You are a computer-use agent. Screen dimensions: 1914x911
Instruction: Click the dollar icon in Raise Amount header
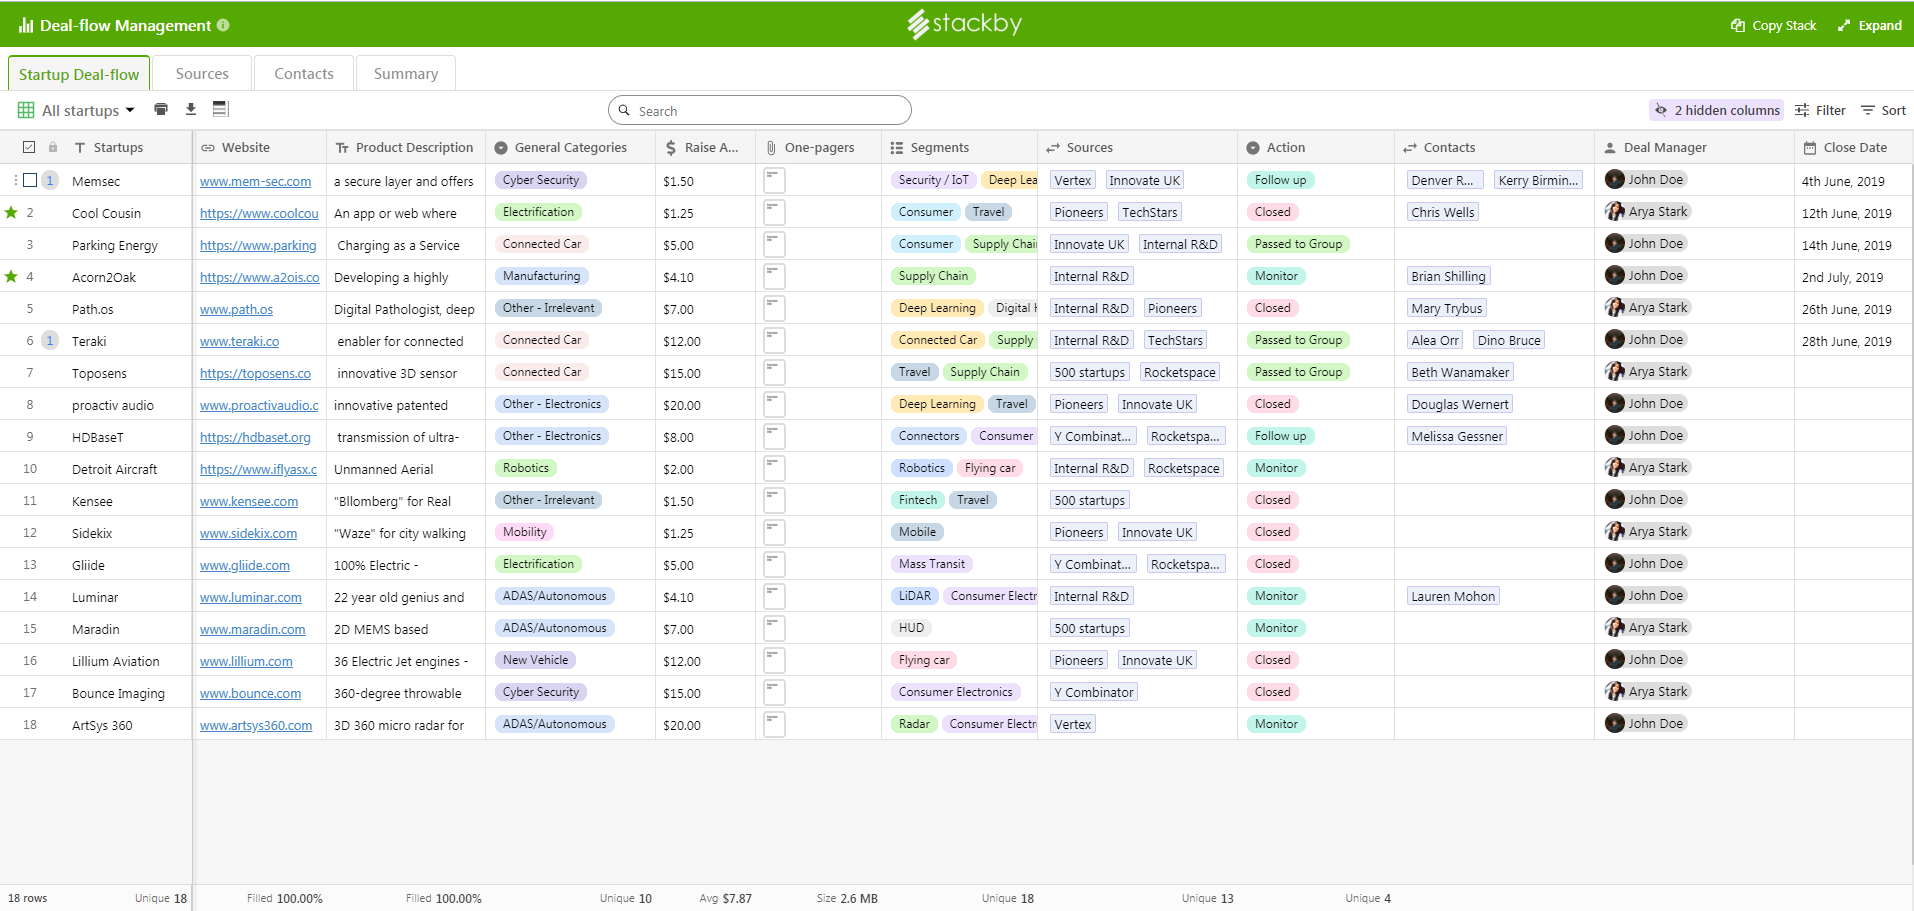(x=671, y=147)
